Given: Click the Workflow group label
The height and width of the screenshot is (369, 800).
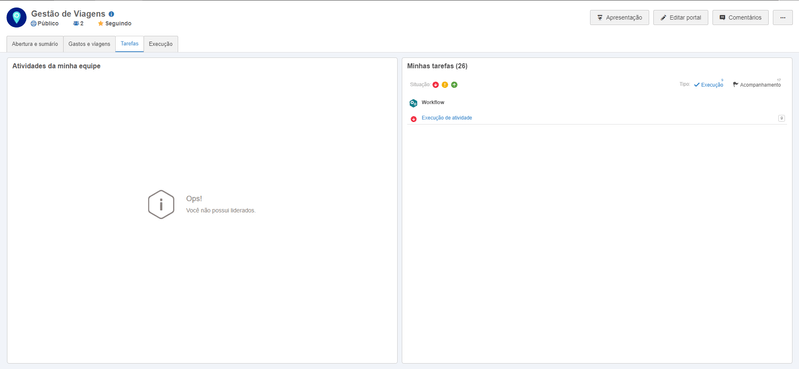Looking at the screenshot, I should (433, 103).
